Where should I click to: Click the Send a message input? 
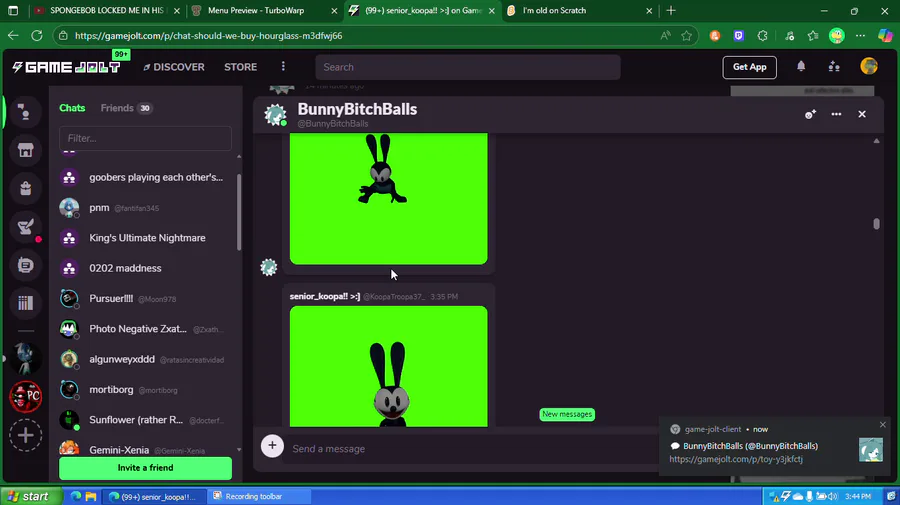click(471, 449)
